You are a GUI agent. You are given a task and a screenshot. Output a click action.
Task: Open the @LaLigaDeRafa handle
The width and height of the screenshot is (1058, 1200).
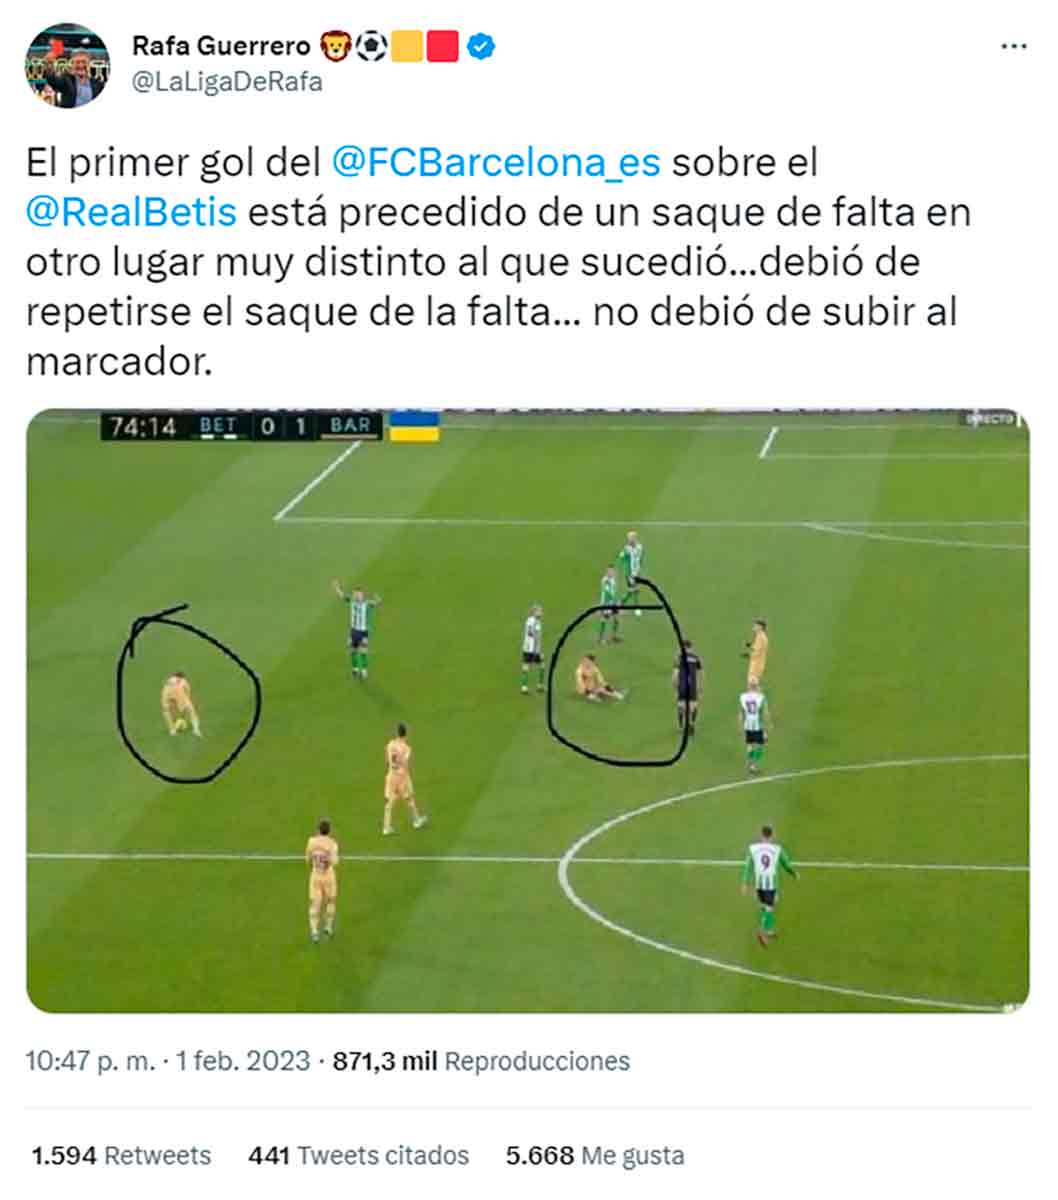[x=227, y=82]
